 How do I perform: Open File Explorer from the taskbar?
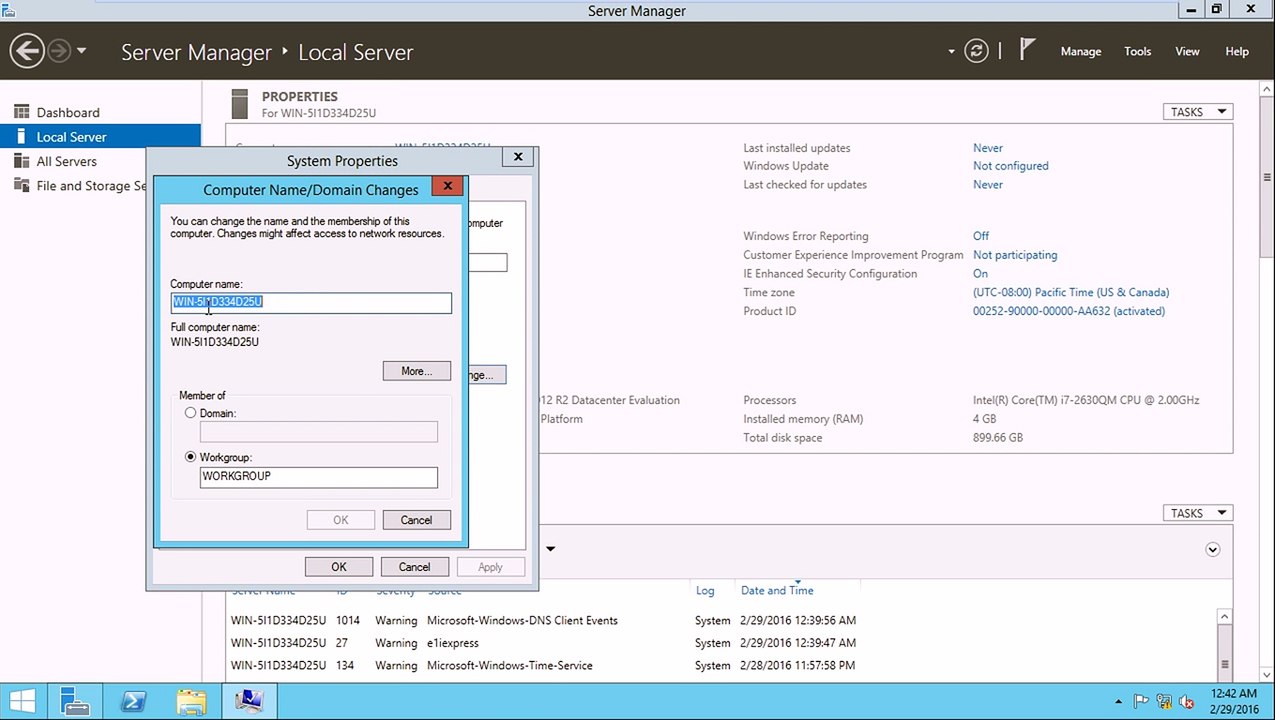coord(191,701)
